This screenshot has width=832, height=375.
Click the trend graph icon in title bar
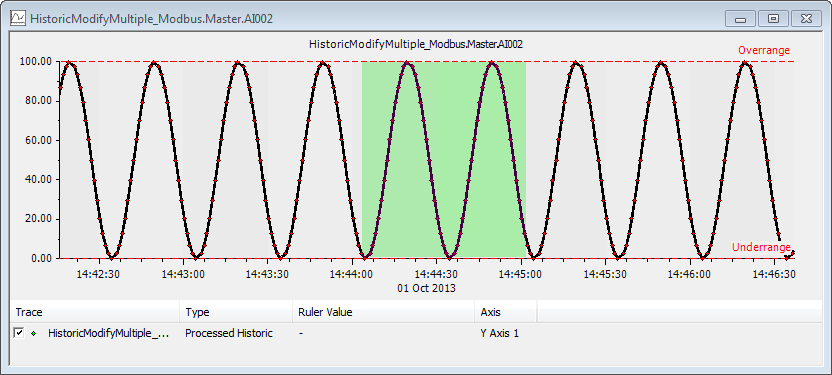18,19
